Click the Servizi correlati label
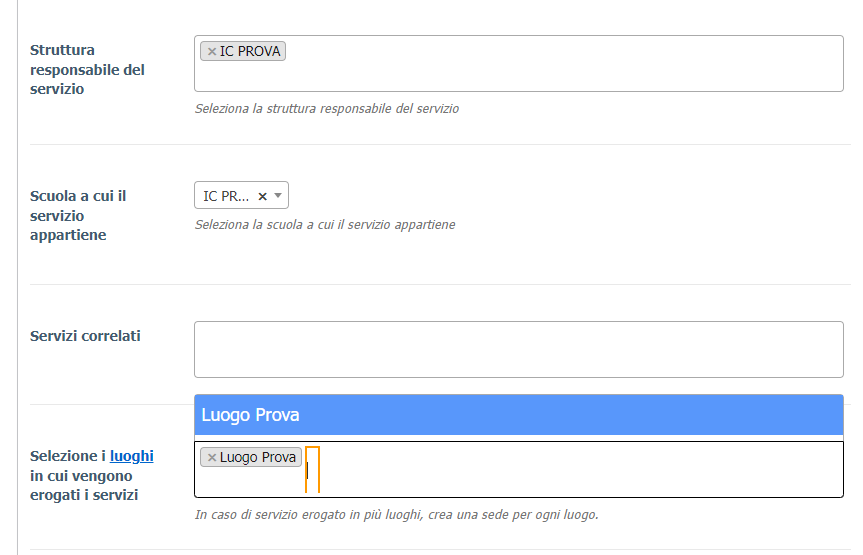 pos(85,336)
